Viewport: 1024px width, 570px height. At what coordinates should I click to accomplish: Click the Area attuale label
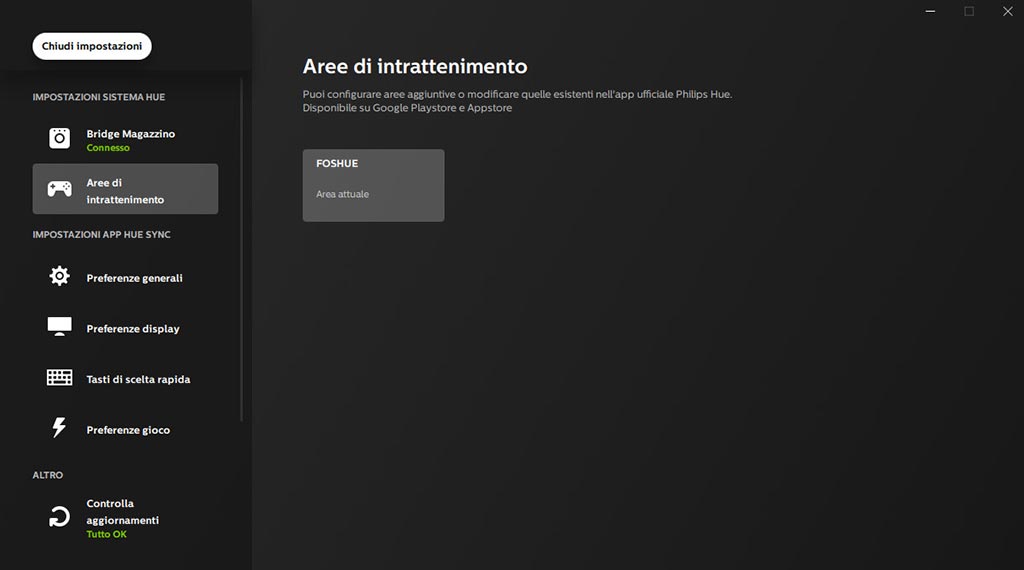click(x=342, y=194)
